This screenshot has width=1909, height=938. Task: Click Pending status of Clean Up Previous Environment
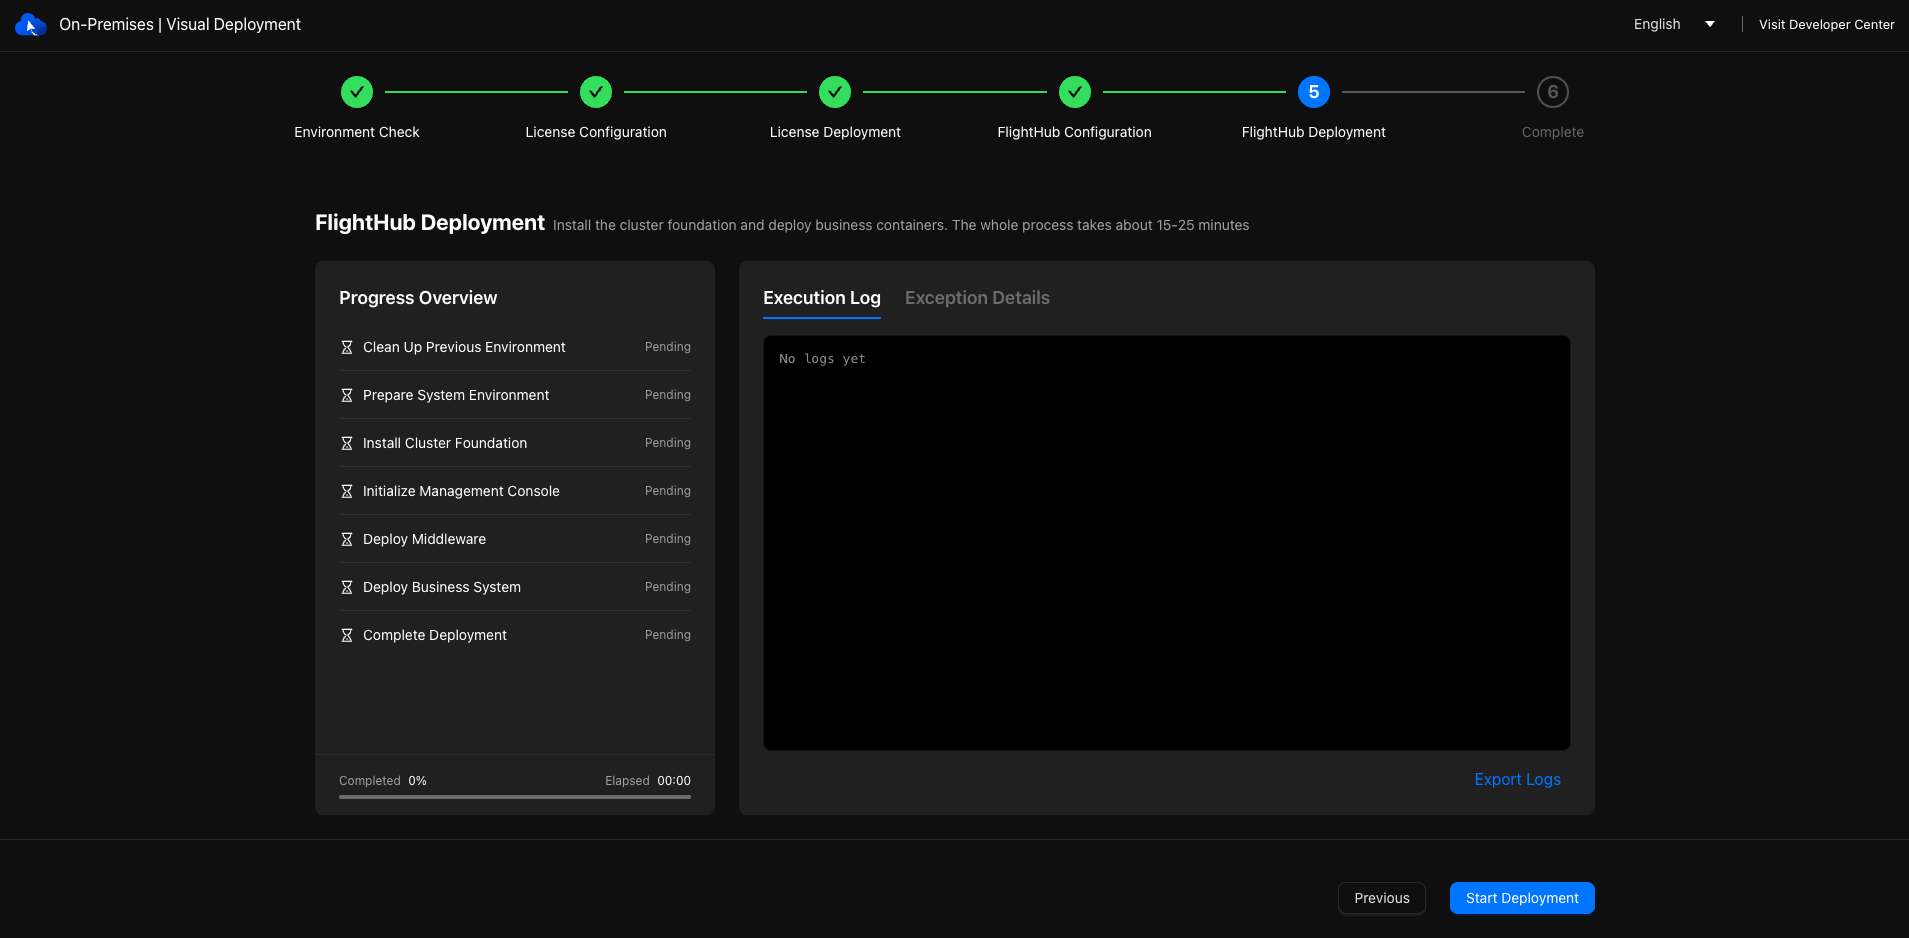[x=668, y=347]
